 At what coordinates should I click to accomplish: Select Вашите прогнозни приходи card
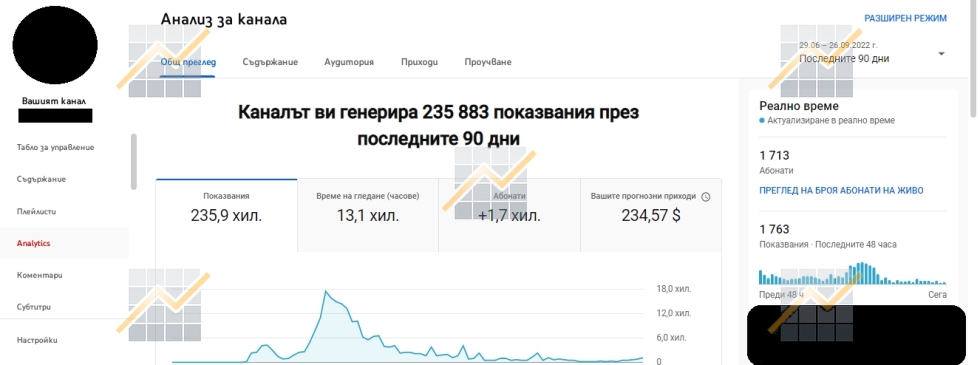[651, 216]
